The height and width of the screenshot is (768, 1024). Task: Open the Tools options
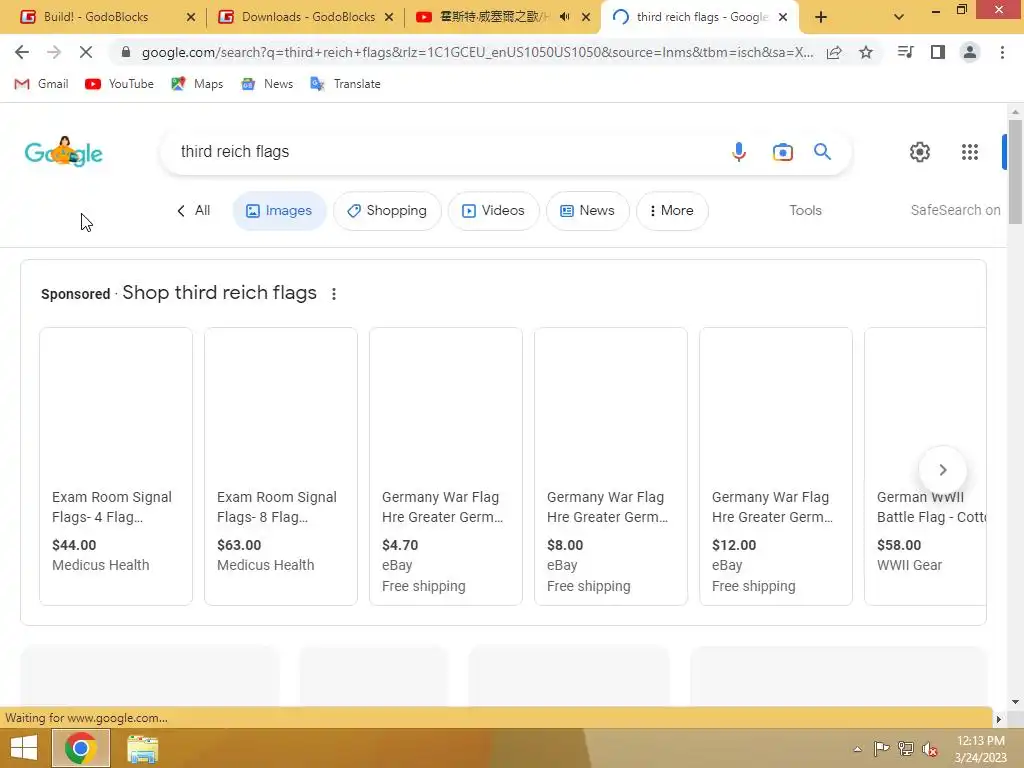(805, 210)
